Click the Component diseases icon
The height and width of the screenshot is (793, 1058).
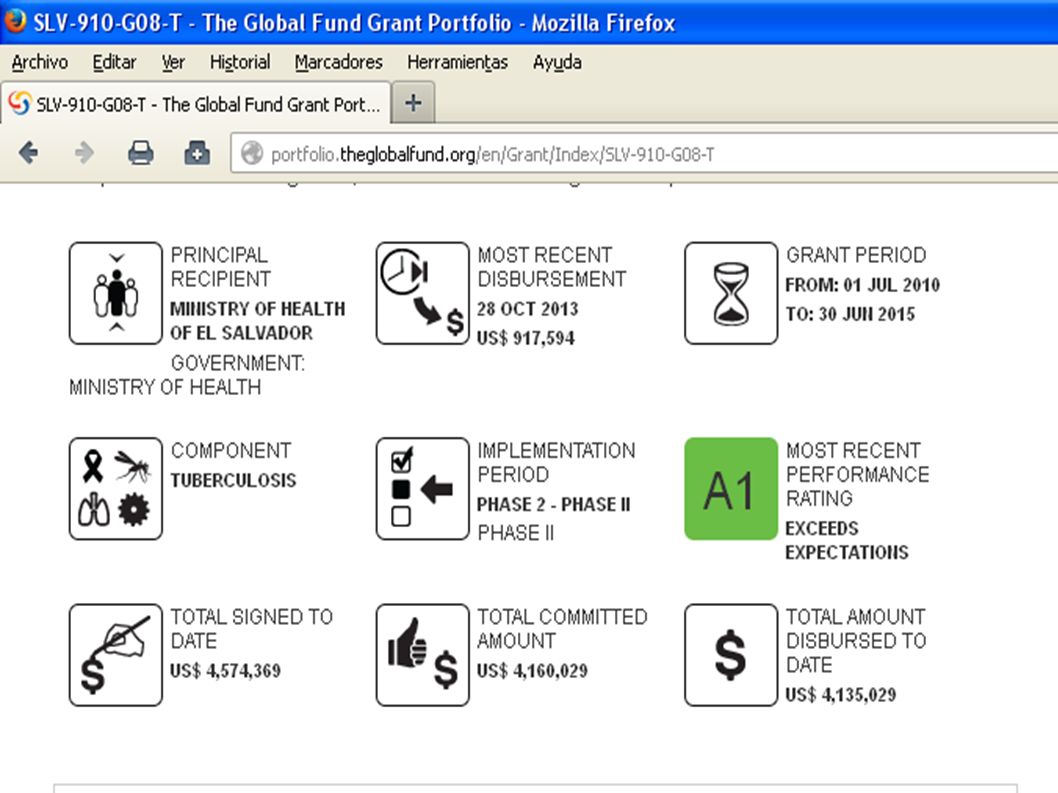point(115,489)
